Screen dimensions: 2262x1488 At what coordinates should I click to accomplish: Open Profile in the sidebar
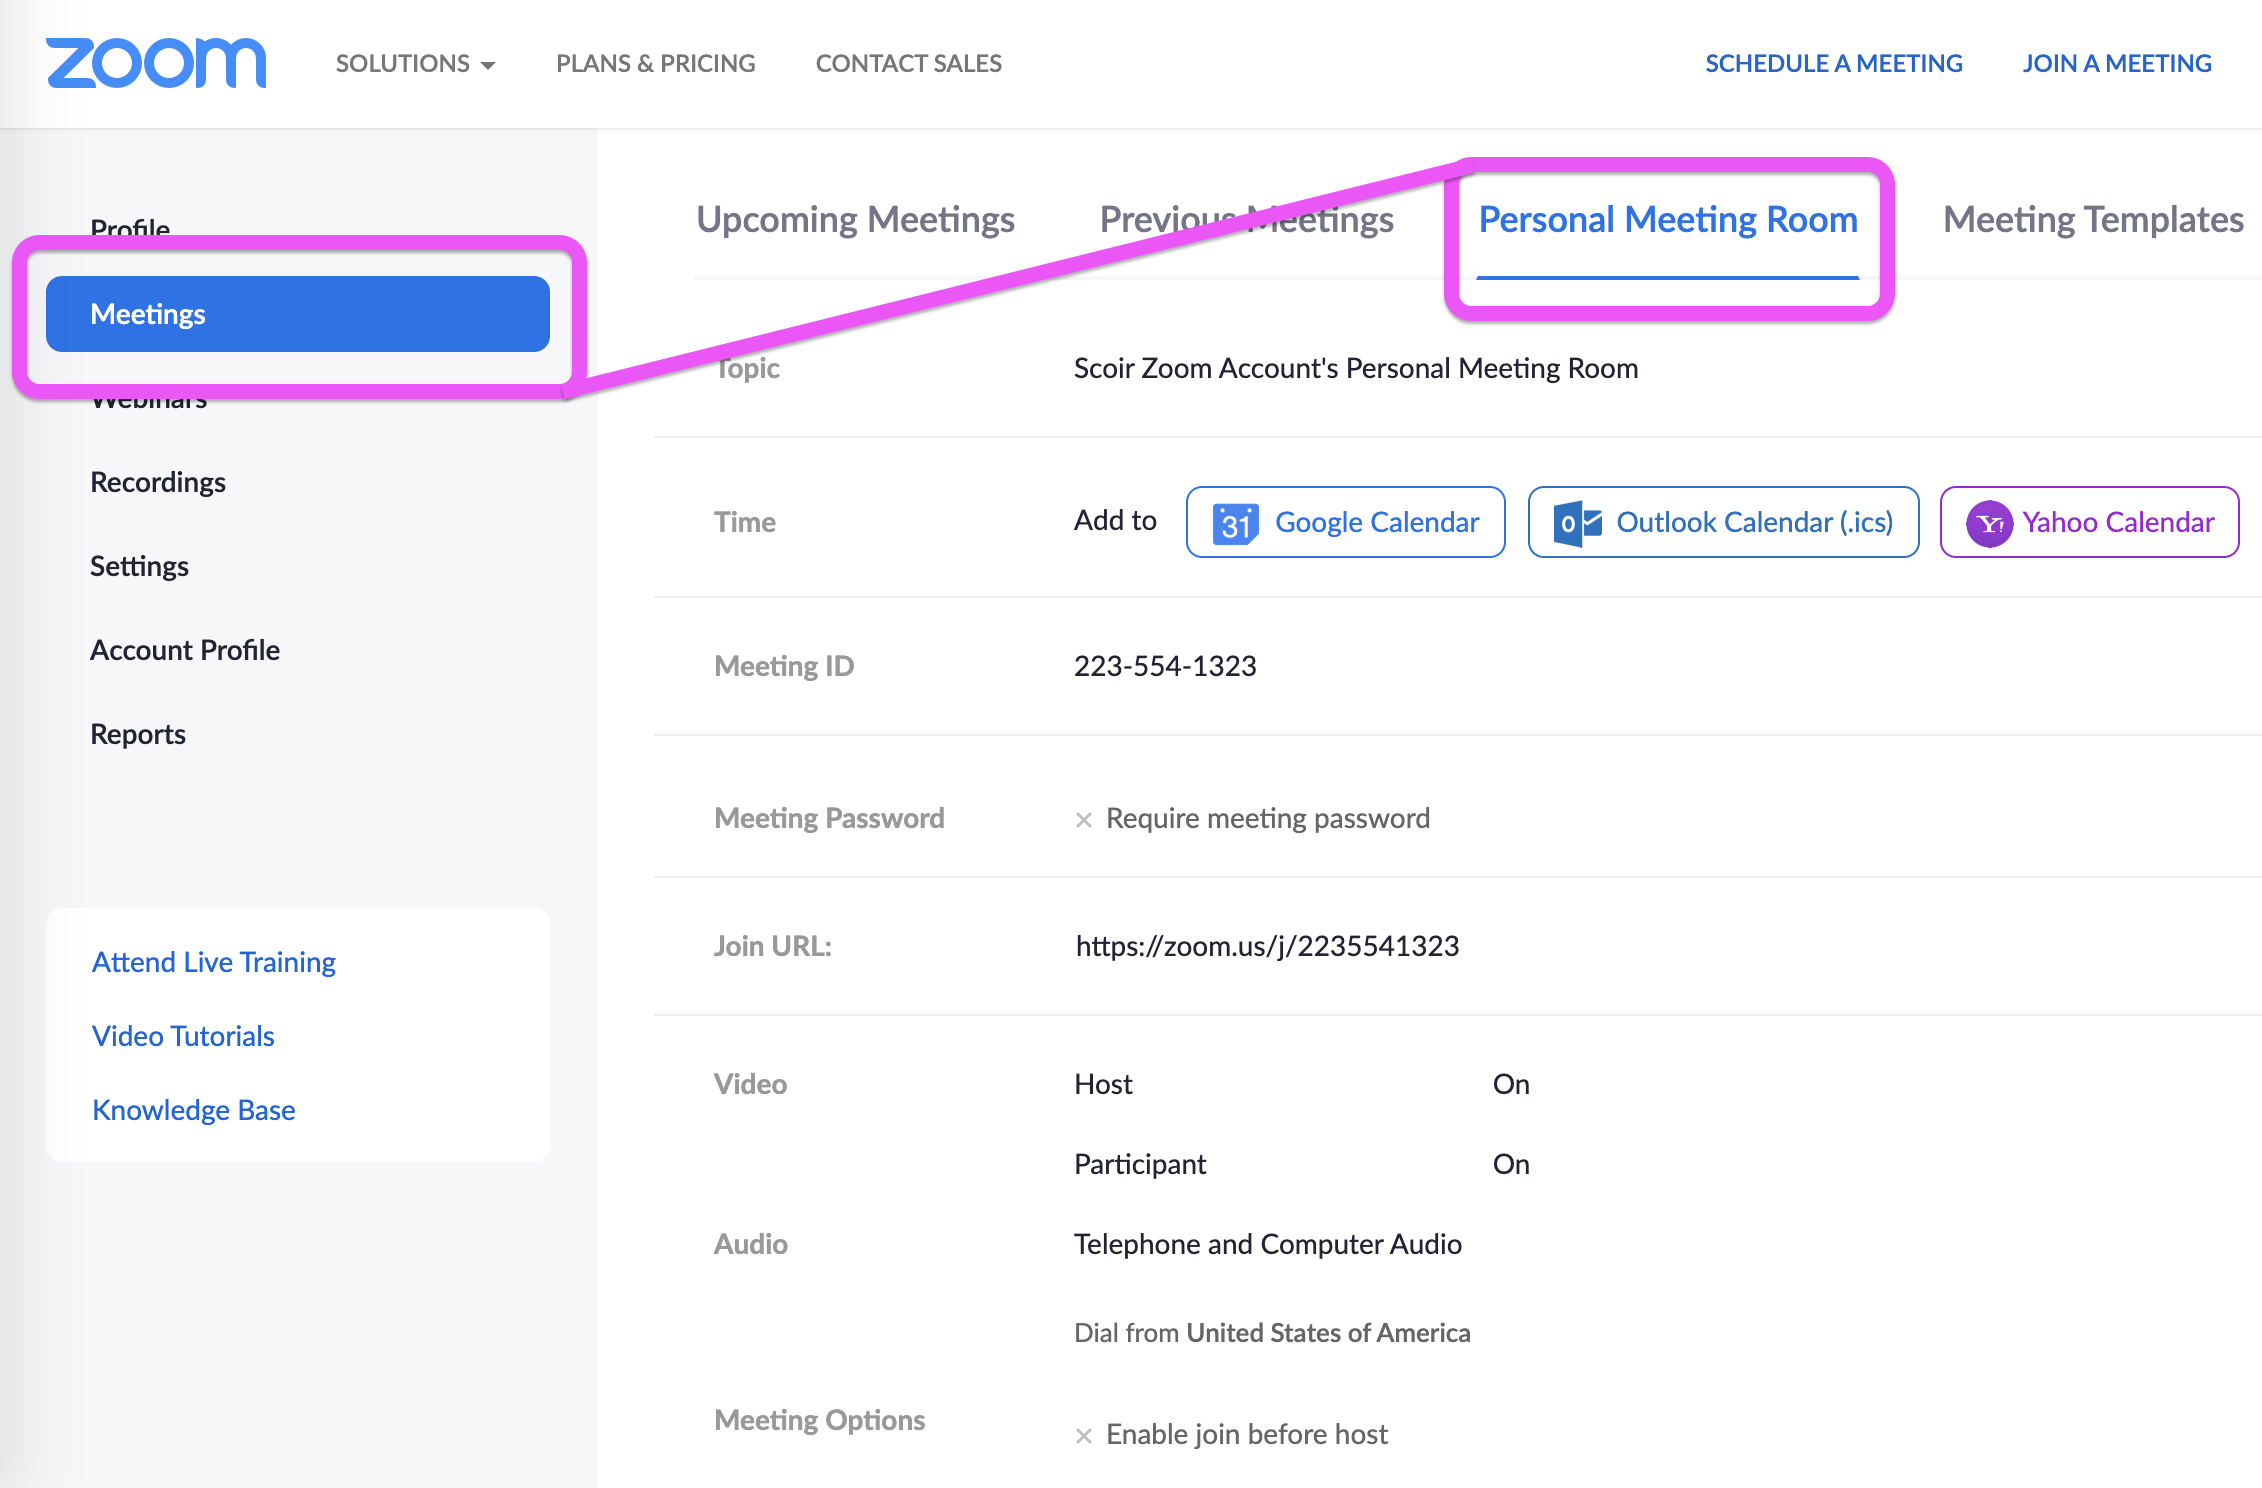[x=130, y=228]
